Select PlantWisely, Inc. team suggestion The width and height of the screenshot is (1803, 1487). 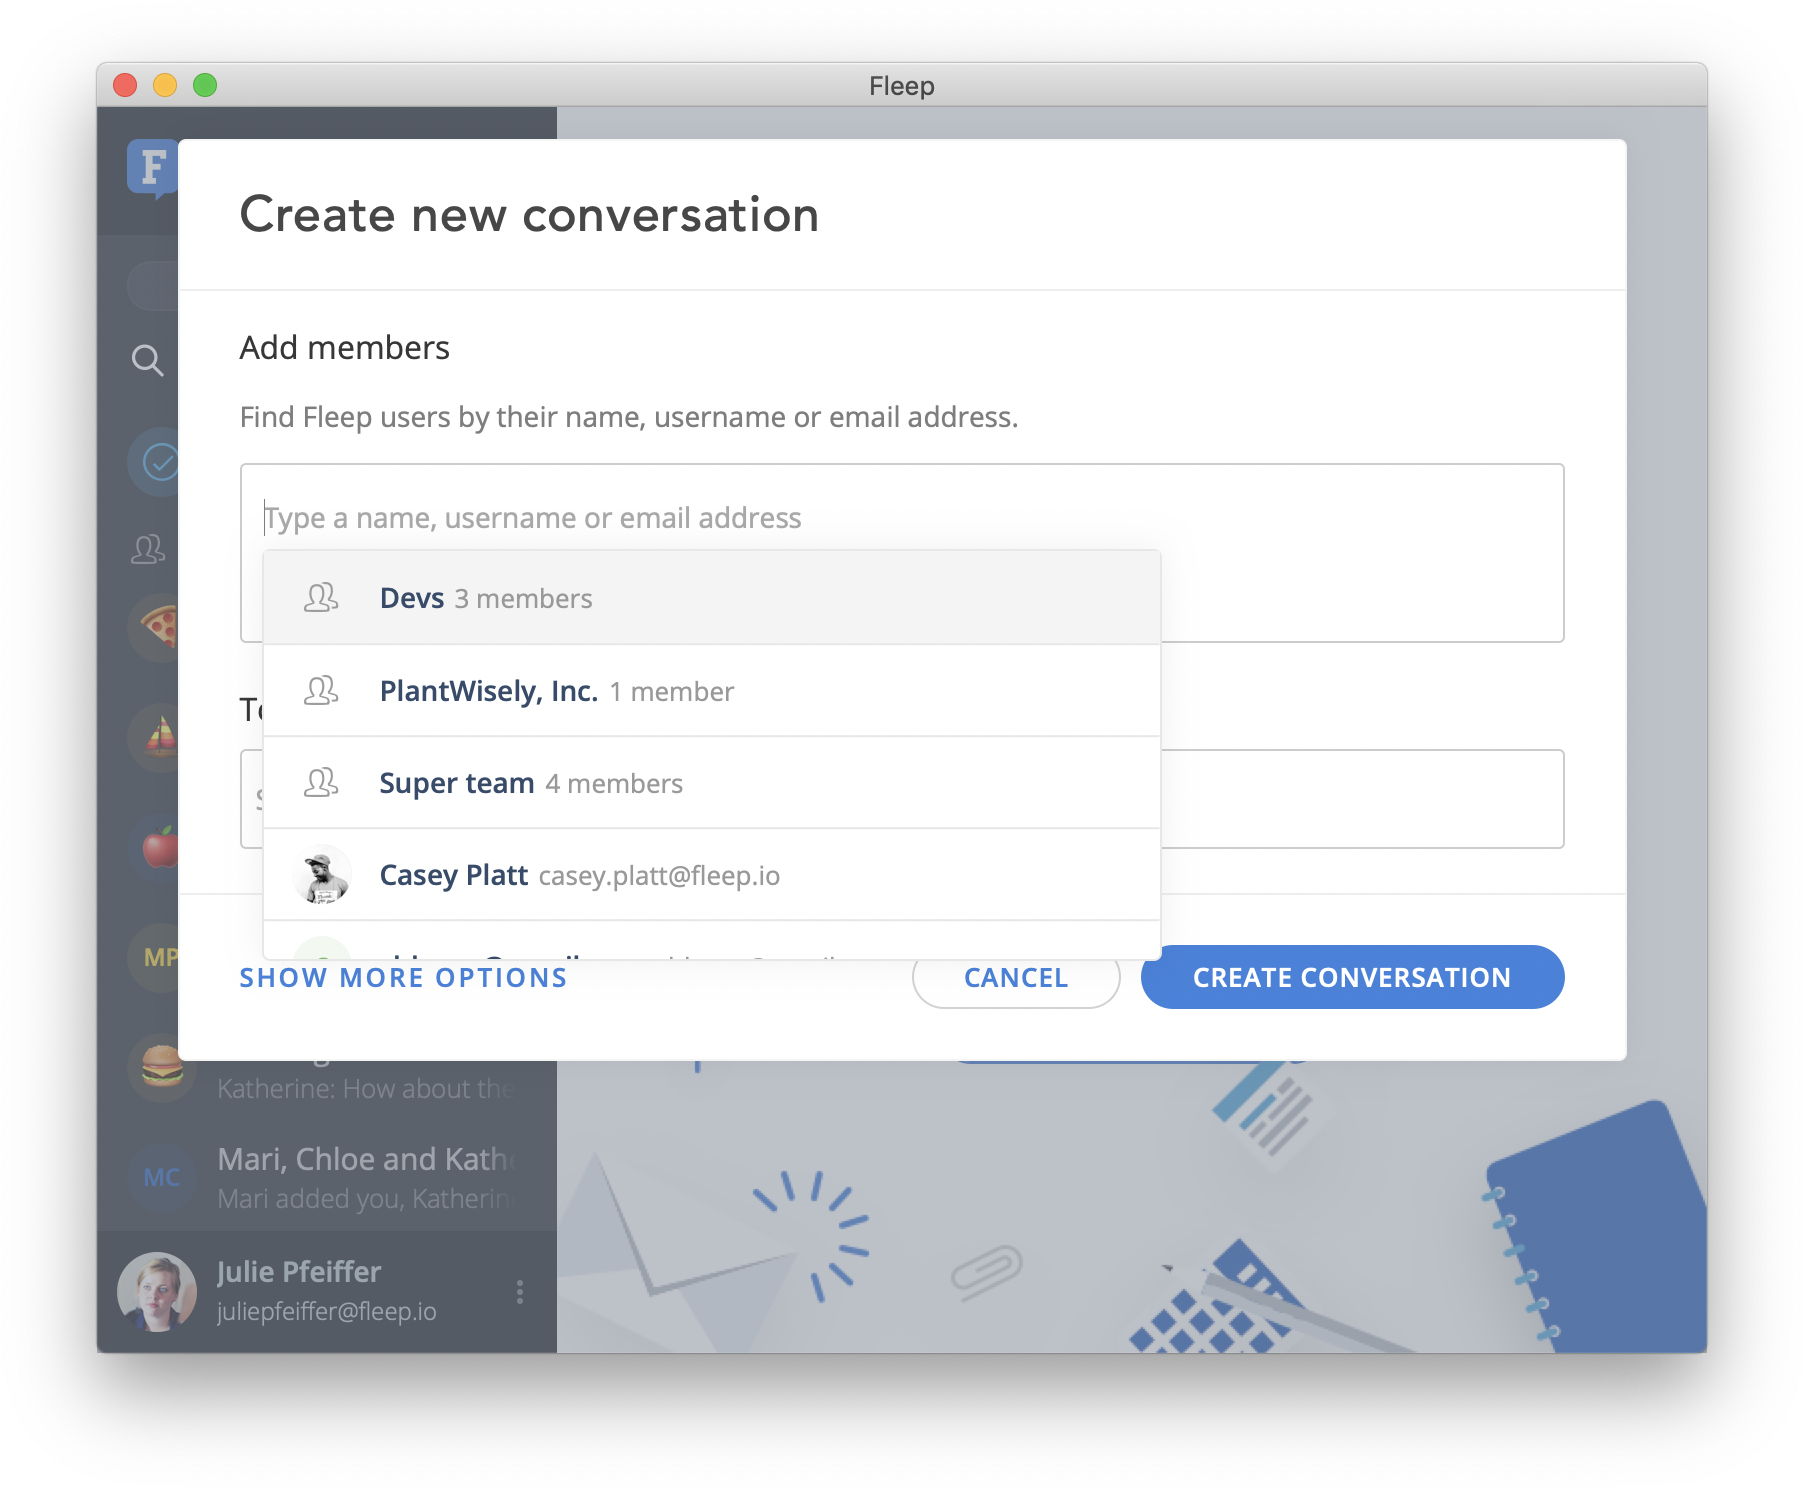711,691
